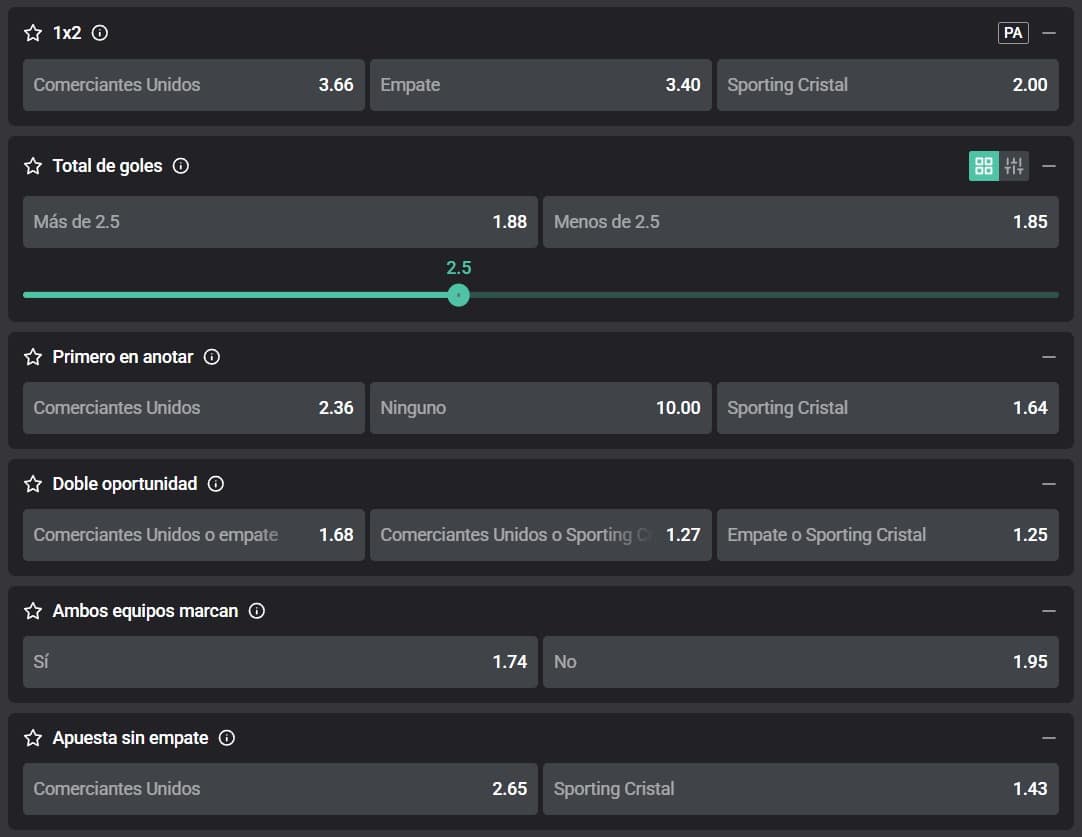Click info icon next to Primero en anotar
1082x837 pixels.
pos(212,357)
